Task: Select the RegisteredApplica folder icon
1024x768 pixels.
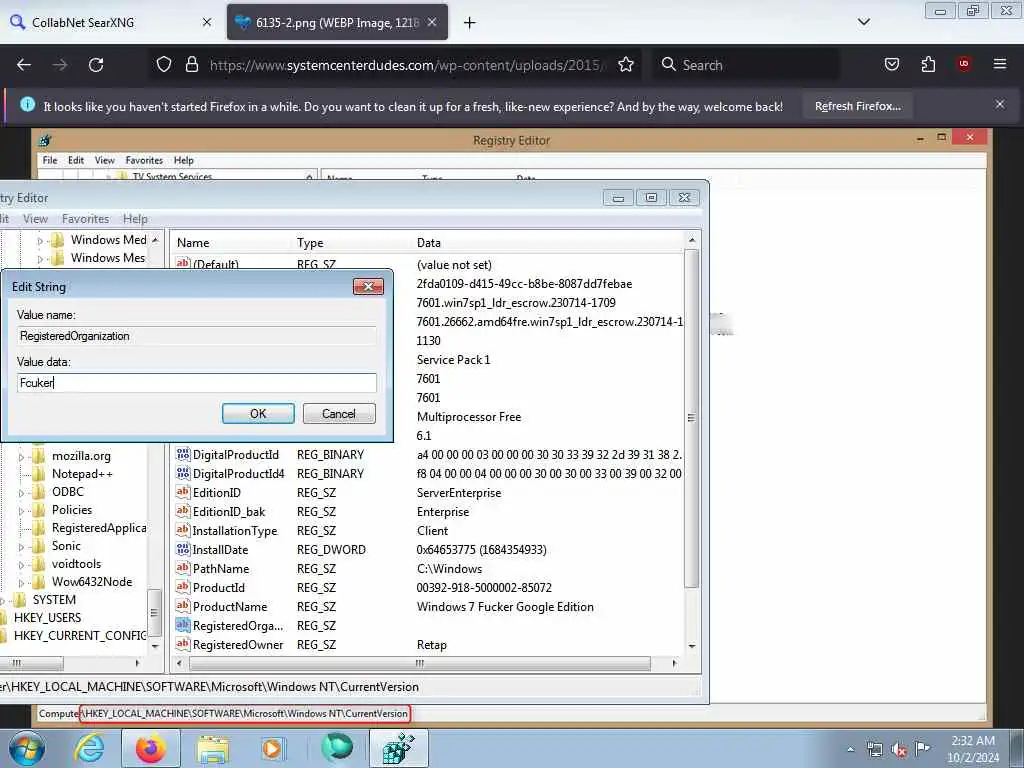Action: point(39,528)
